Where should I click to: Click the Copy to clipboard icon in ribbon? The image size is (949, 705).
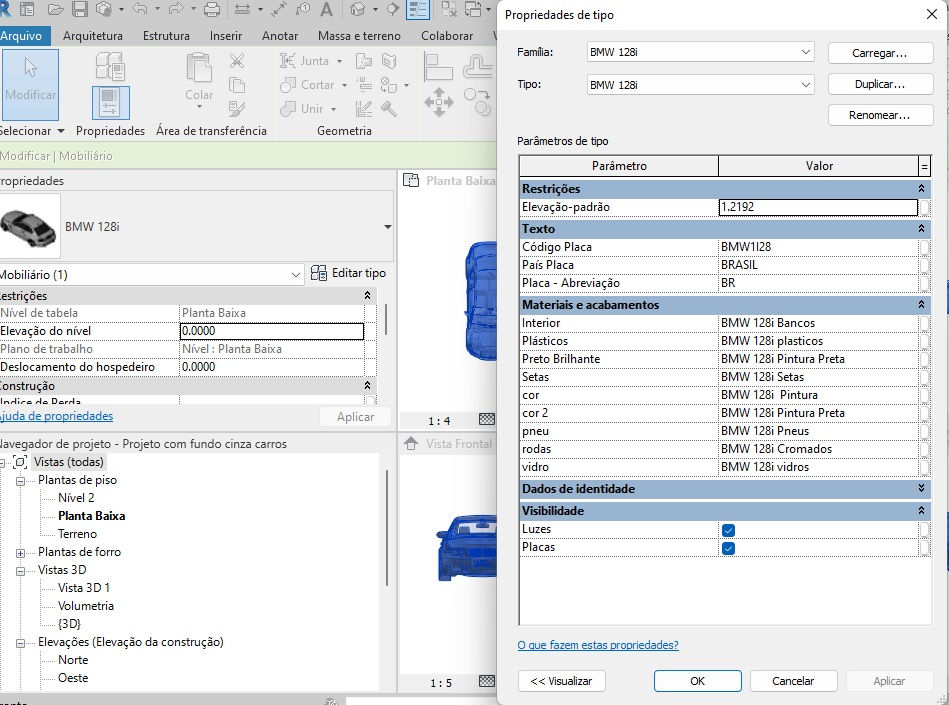(237, 85)
